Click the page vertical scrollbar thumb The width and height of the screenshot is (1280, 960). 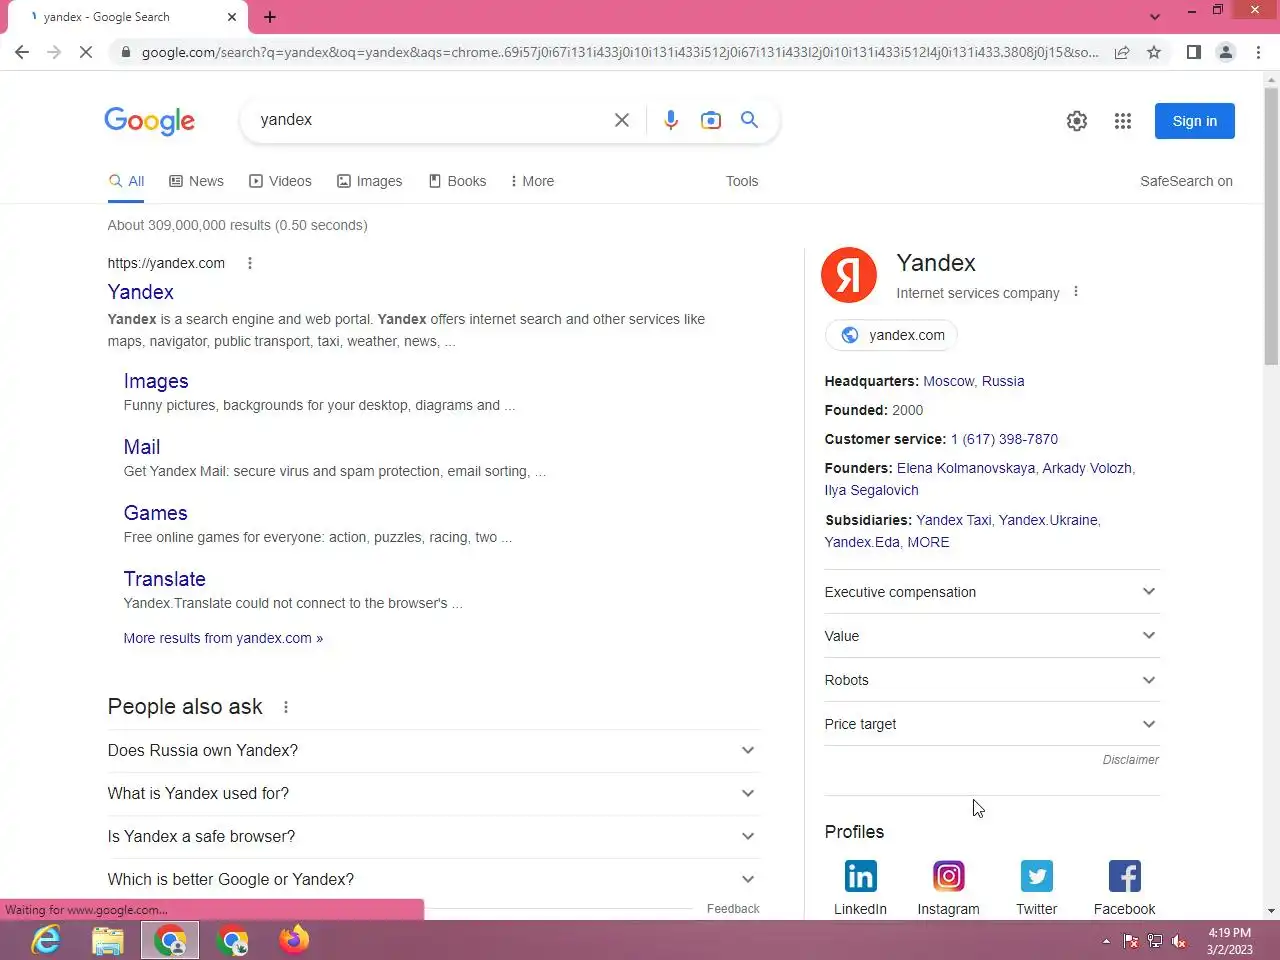pos(1271,226)
